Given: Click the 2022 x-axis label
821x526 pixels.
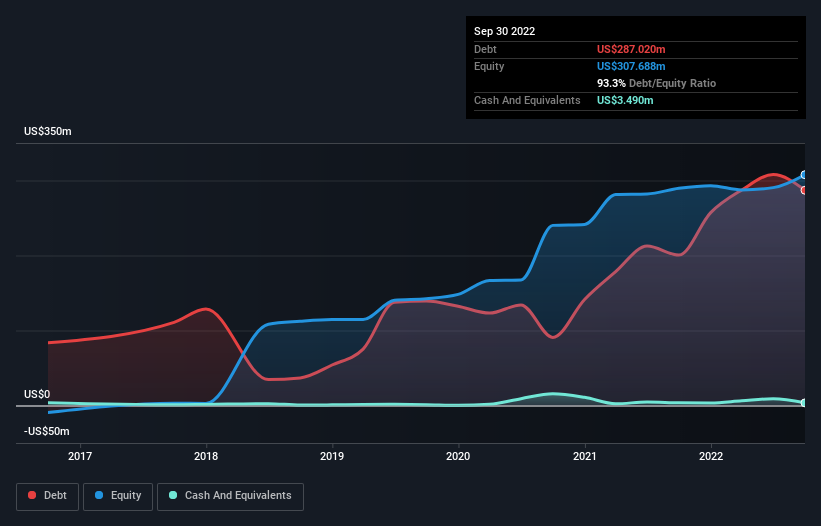Looking at the screenshot, I should tap(711, 456).
